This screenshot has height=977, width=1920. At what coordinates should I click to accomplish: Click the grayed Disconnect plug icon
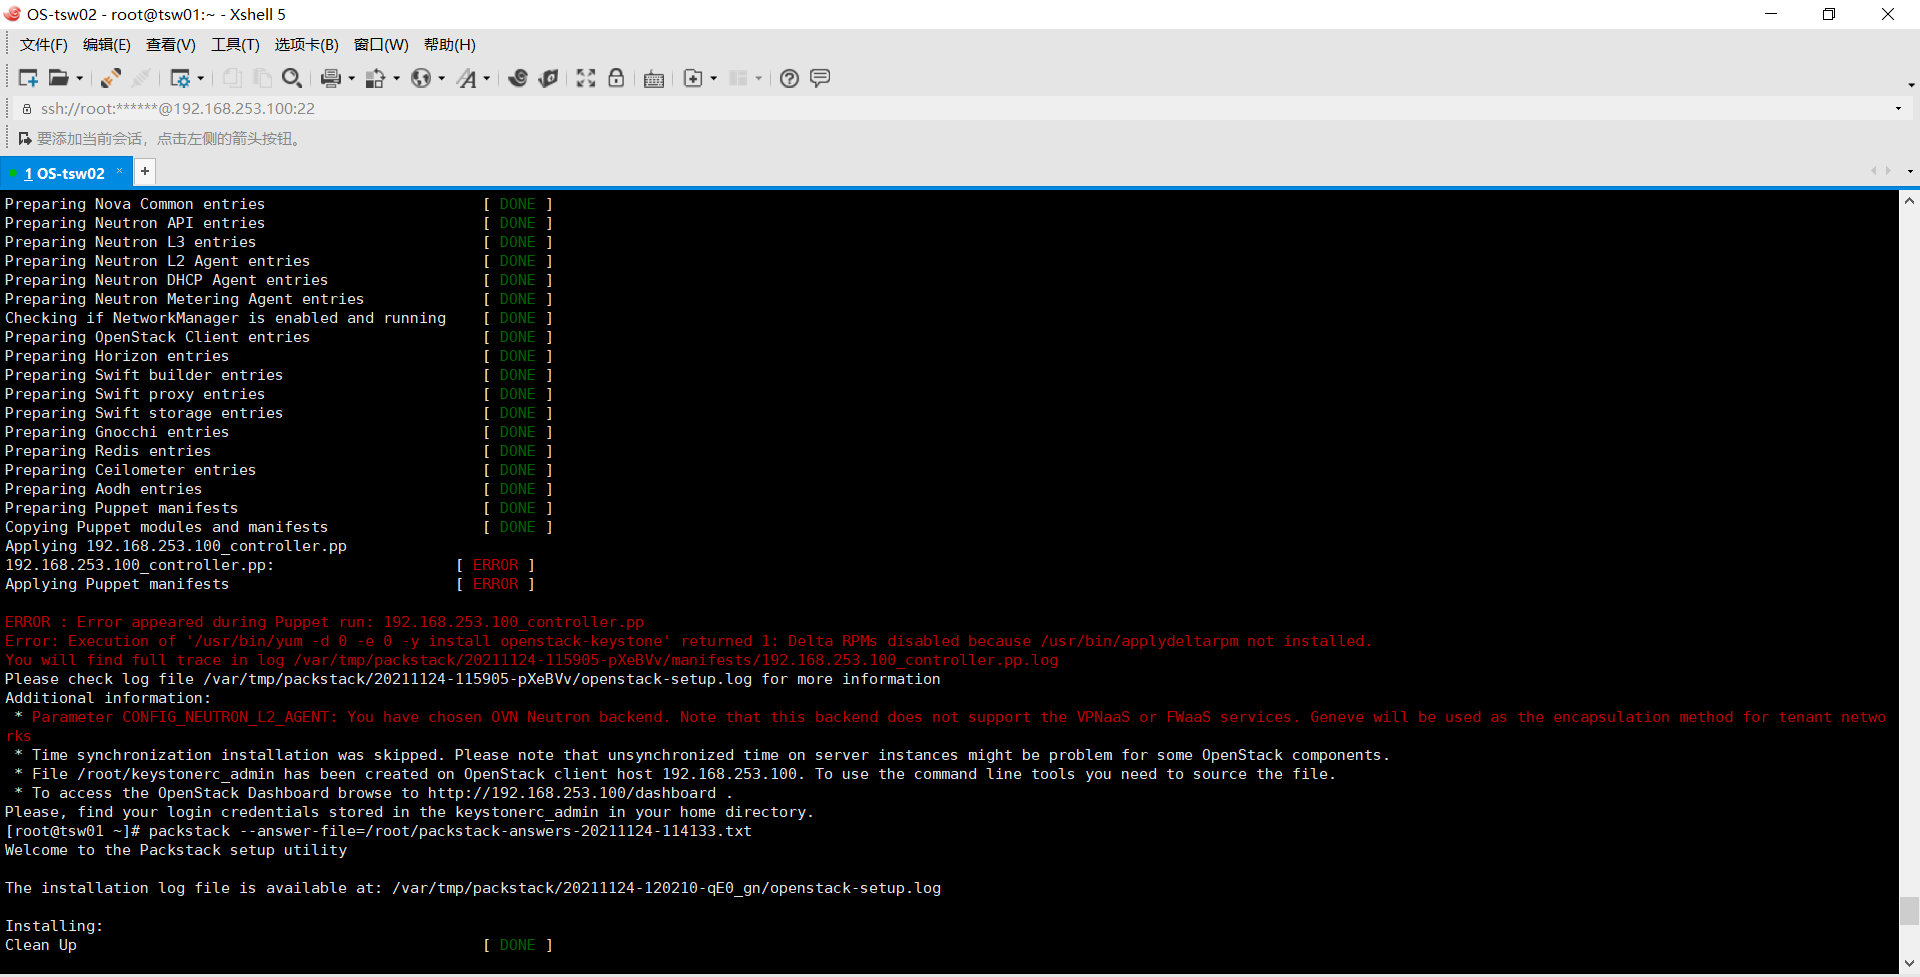(142, 78)
